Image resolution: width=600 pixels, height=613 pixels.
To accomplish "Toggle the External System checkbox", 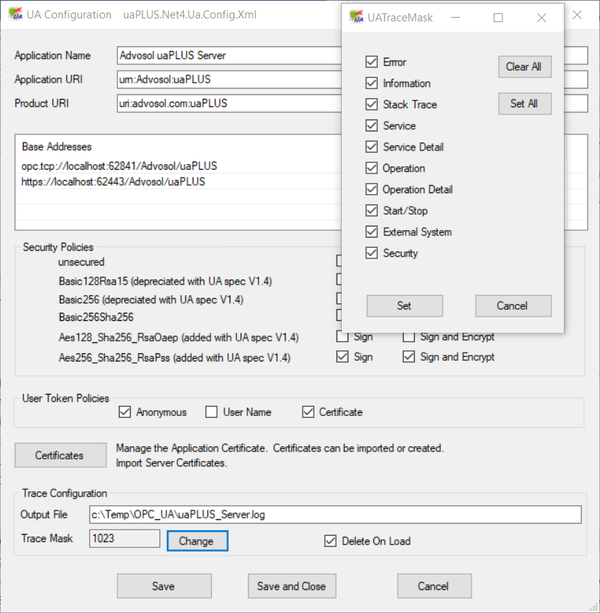I will coord(371,232).
